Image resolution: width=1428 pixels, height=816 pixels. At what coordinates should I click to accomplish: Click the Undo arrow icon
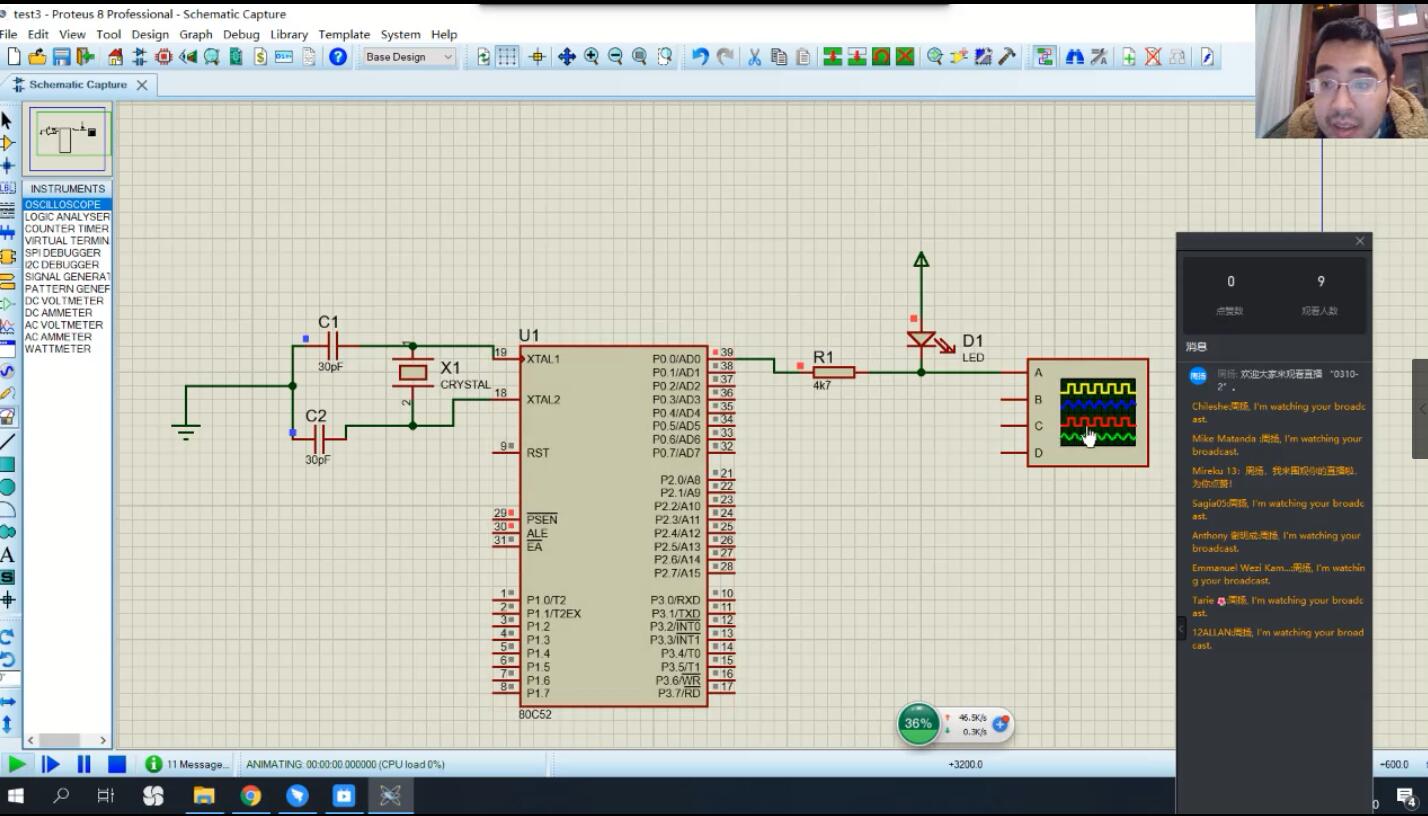700,57
